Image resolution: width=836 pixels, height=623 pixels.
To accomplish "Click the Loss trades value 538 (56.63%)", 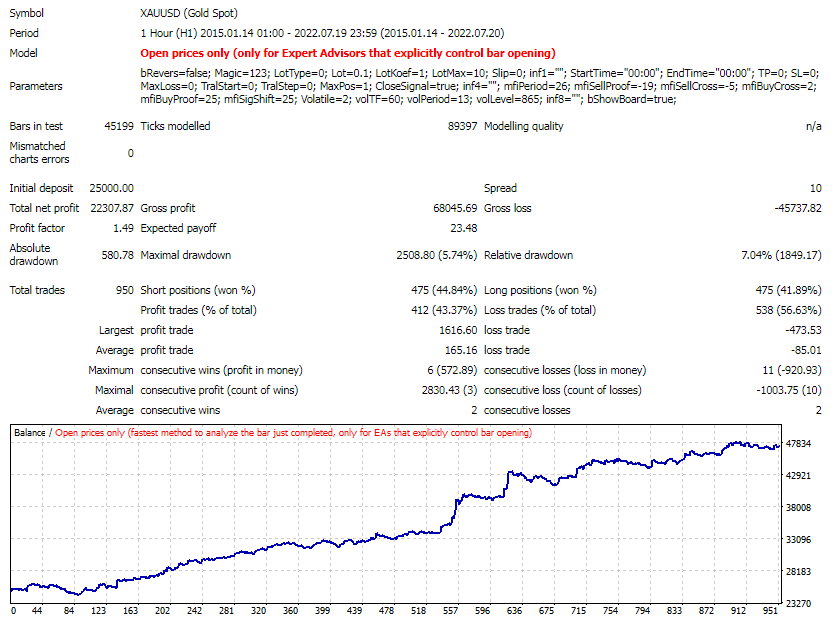I will click(x=789, y=310).
